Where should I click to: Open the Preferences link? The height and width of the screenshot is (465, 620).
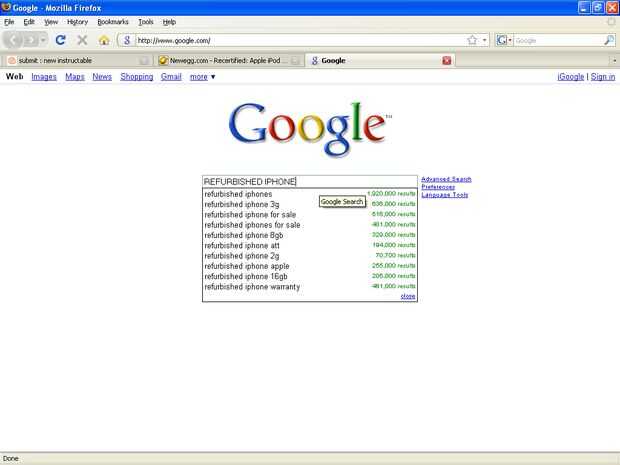coord(438,187)
